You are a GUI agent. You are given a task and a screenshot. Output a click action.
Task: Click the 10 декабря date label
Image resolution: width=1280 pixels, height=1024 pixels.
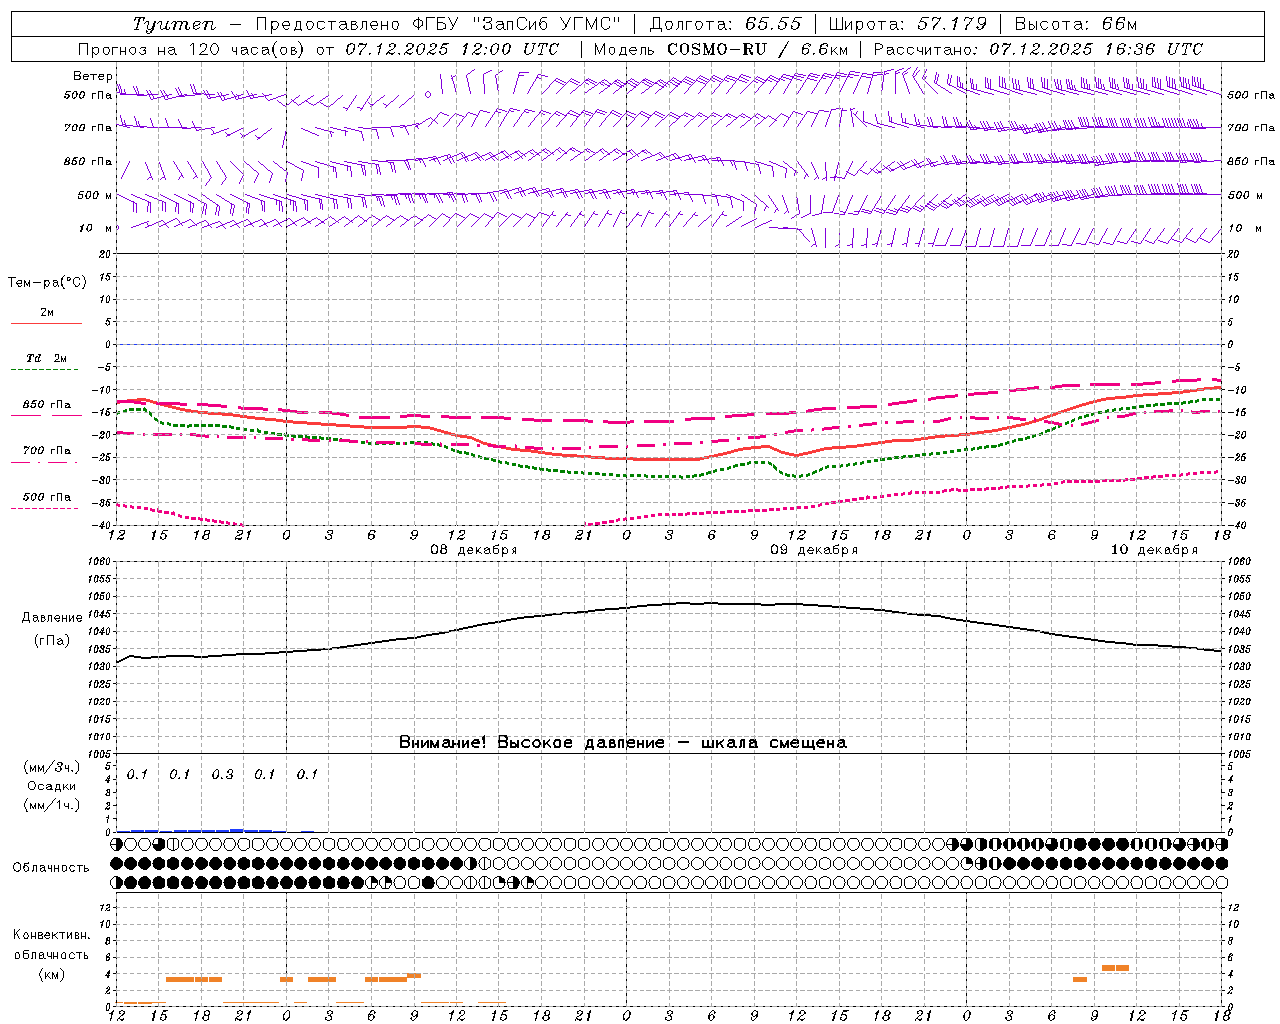[x=1154, y=550]
